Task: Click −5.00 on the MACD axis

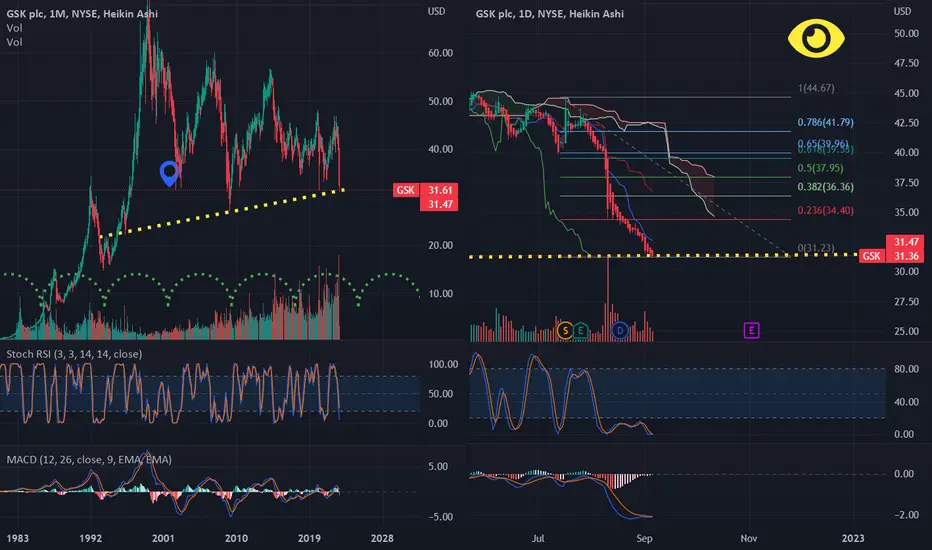Action: point(438,517)
